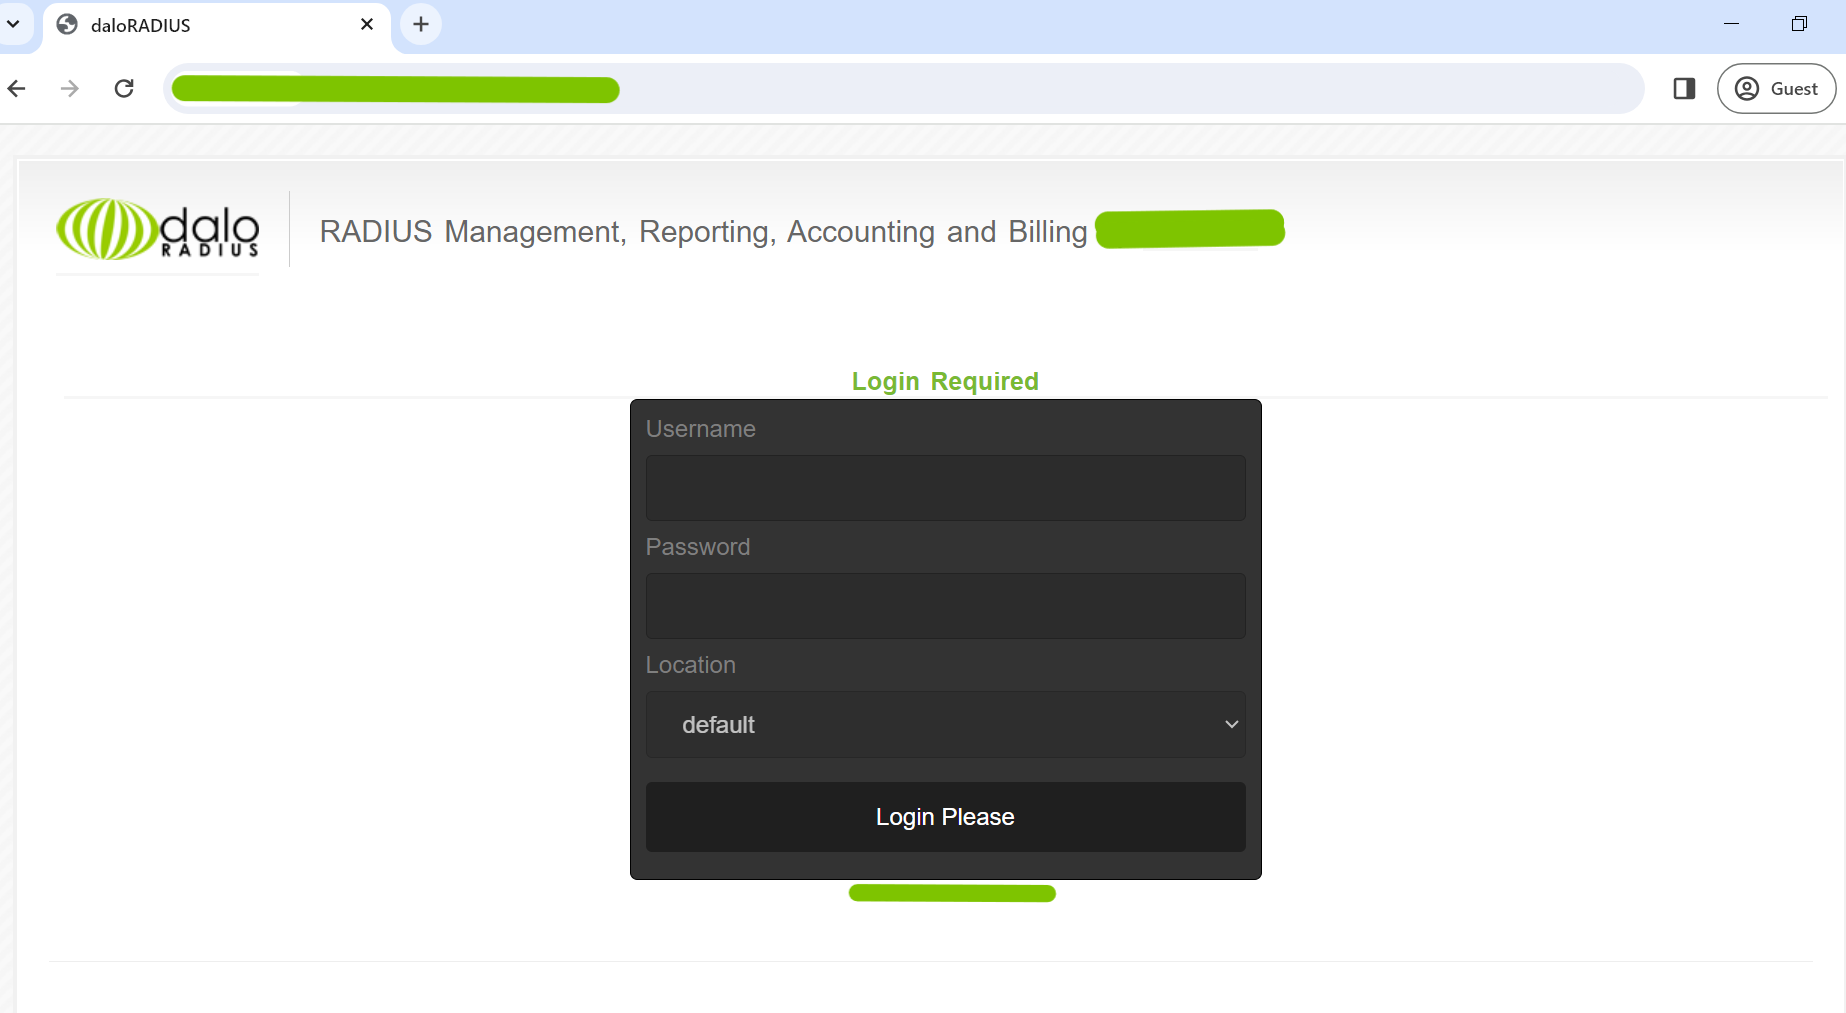Click the RADIUS Management, Reporting header text
The height and width of the screenshot is (1013, 1846).
point(703,232)
